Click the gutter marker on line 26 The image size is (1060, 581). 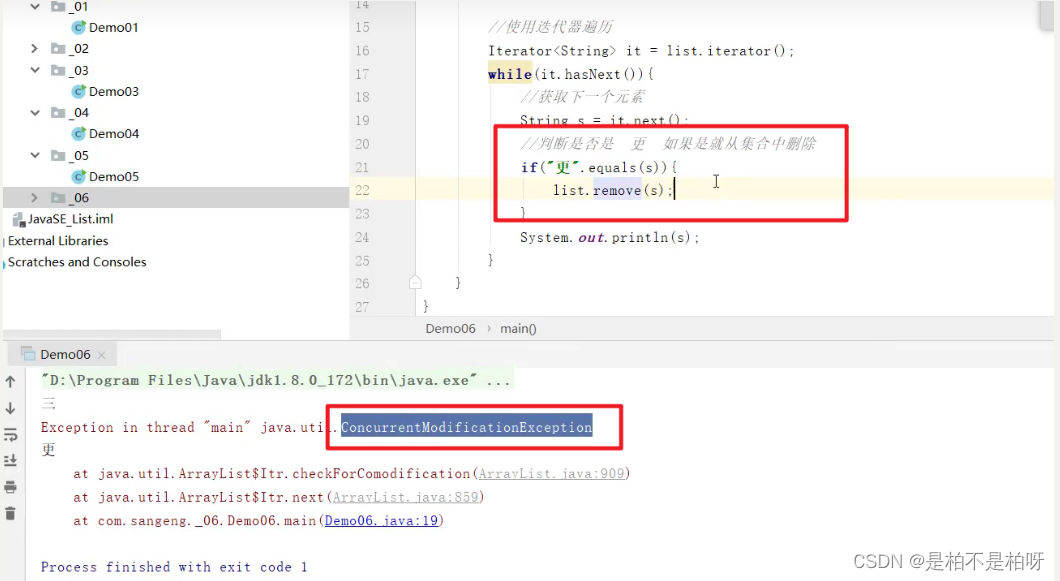pos(415,283)
